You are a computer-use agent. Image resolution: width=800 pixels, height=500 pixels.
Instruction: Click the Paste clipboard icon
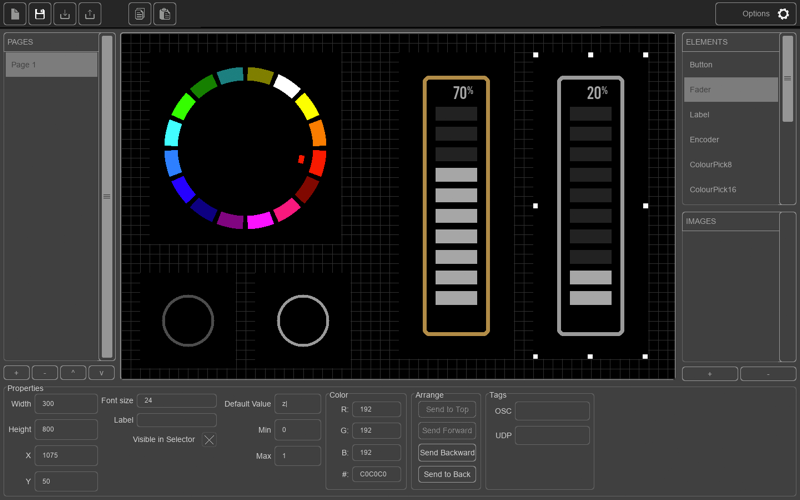click(165, 14)
